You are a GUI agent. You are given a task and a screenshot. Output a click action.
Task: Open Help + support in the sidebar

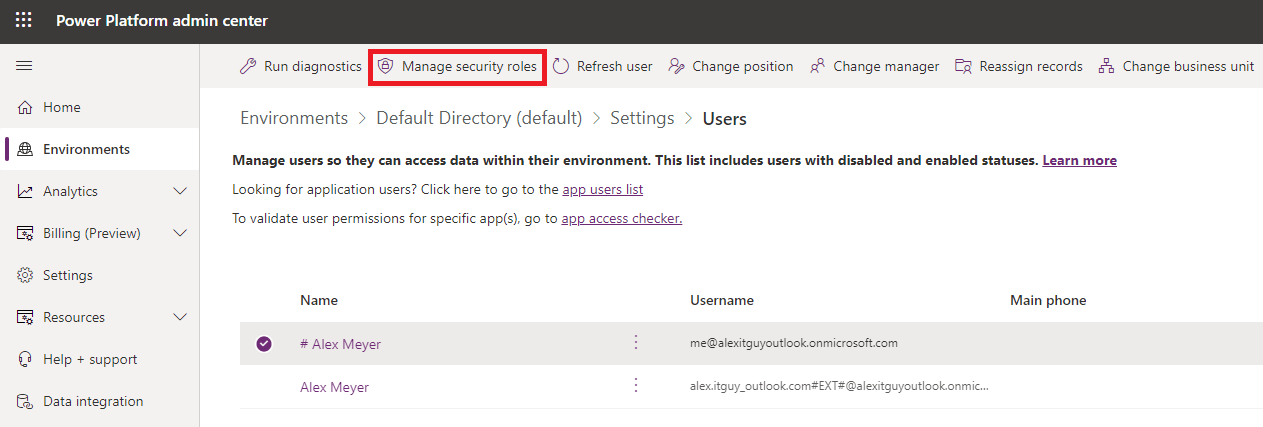pos(90,359)
